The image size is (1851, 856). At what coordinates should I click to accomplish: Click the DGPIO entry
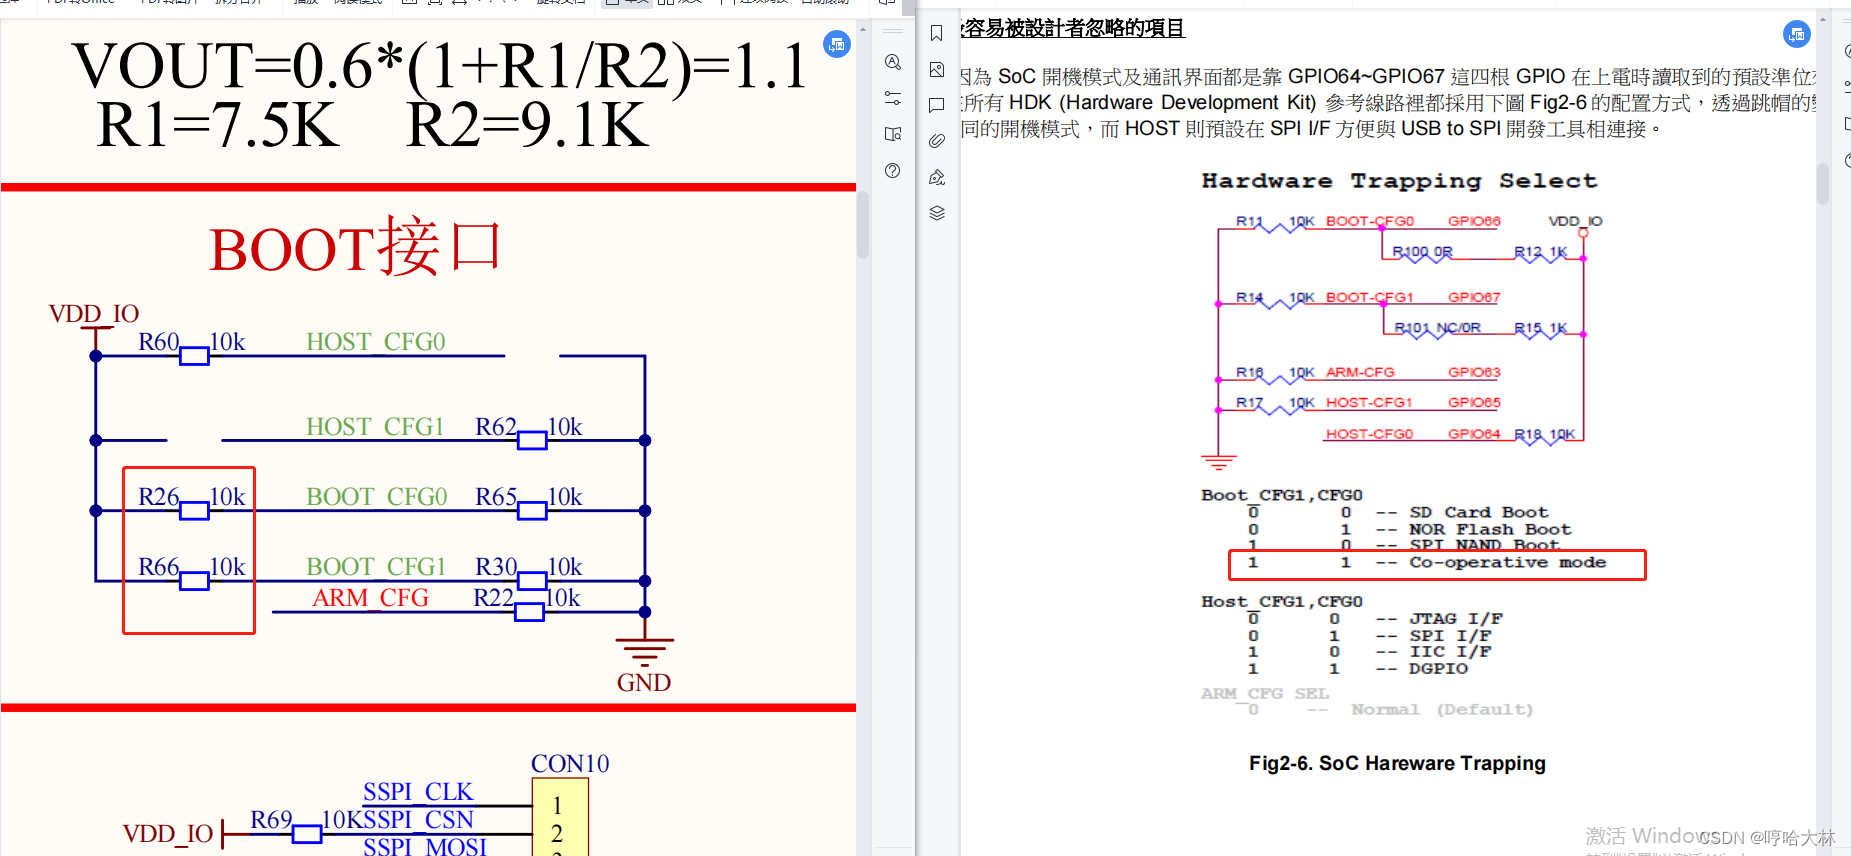(1438, 669)
